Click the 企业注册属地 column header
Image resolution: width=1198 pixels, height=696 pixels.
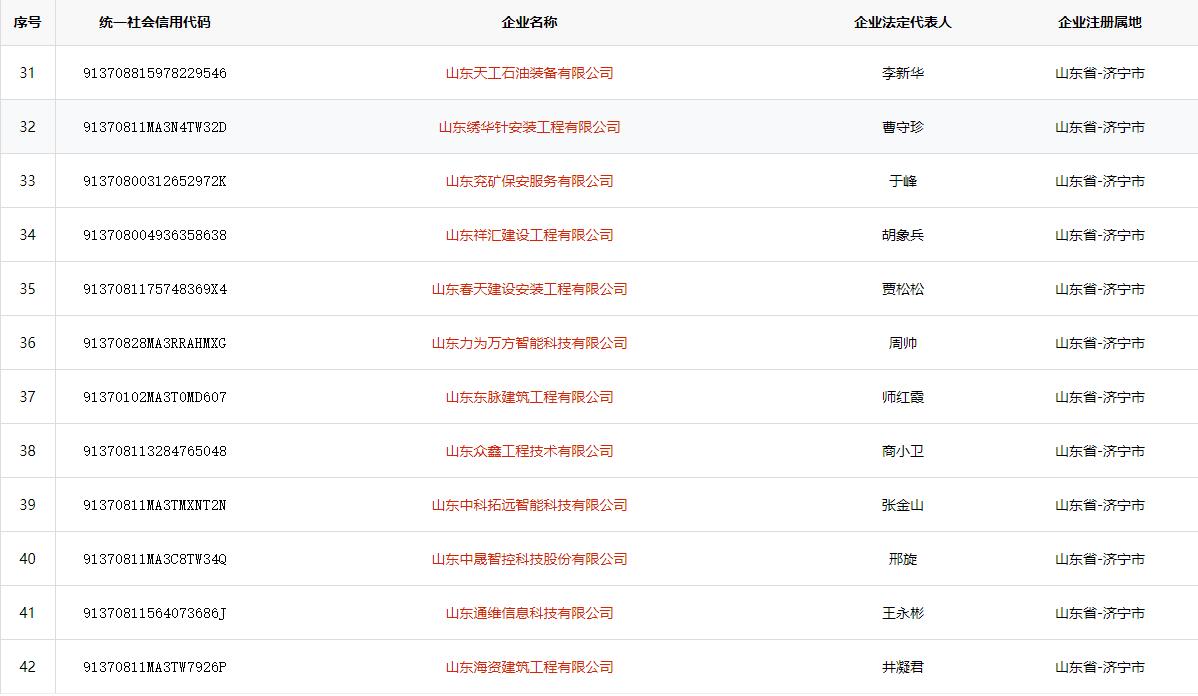[x=1099, y=22]
